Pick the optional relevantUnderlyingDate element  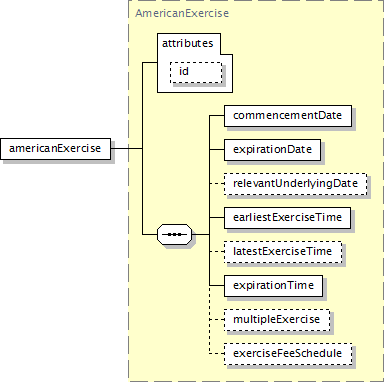295,184
